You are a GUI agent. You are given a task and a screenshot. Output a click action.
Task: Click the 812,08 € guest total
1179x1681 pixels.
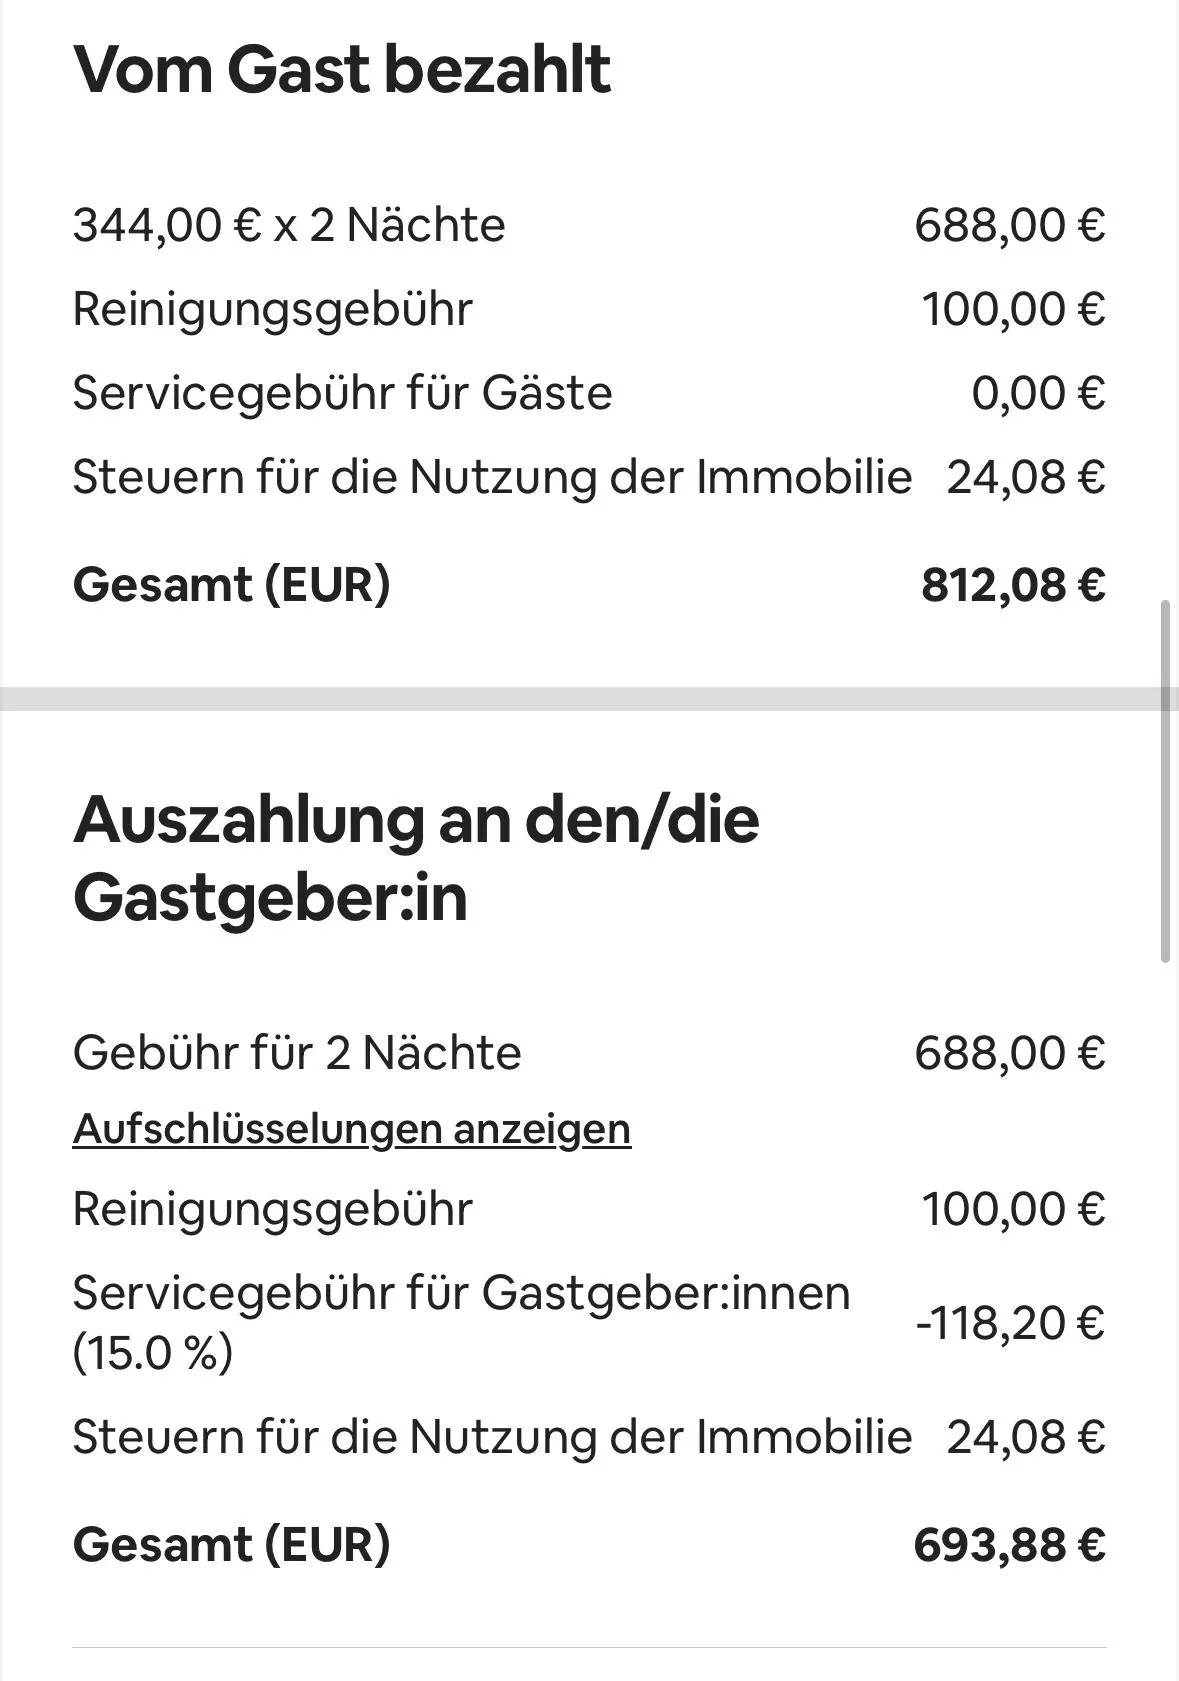[x=1013, y=584]
